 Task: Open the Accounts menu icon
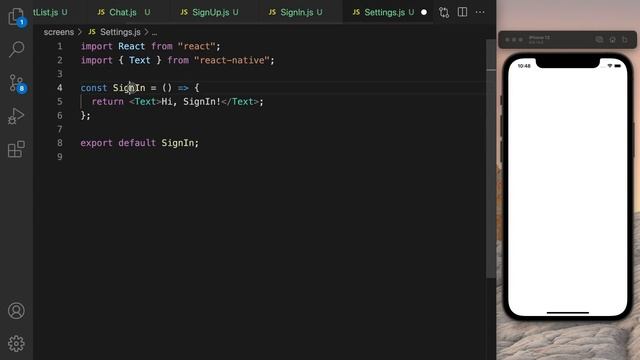(x=16, y=311)
